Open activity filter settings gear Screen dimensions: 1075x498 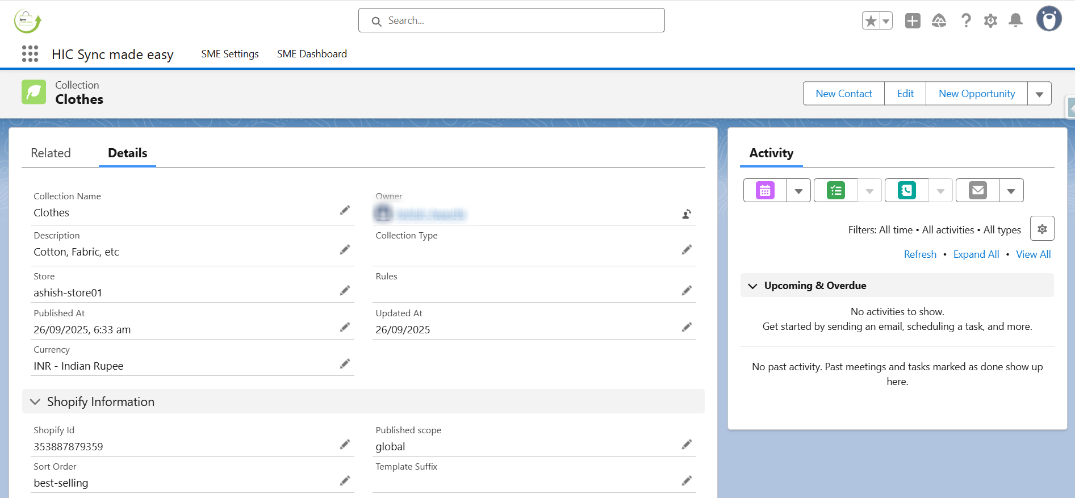coord(1042,229)
